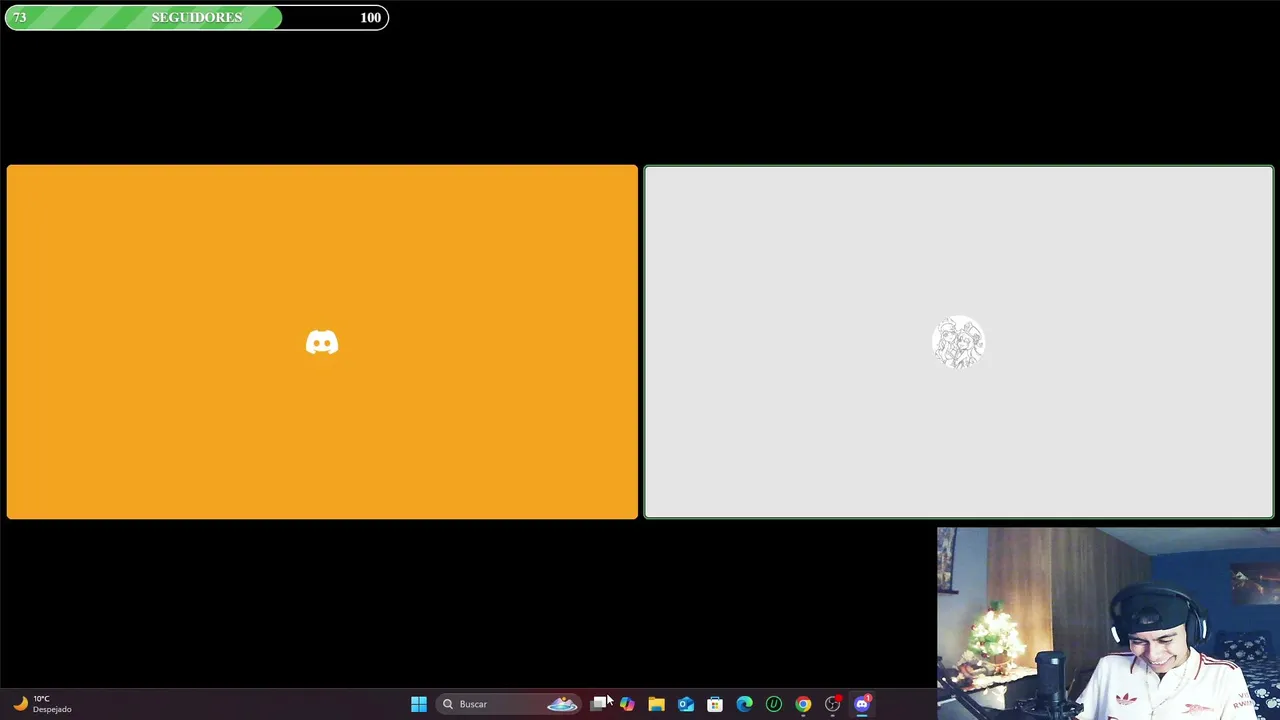Viewport: 1280px width, 720px height.
Task: Open the green circular U app icon
Action: tap(774, 704)
